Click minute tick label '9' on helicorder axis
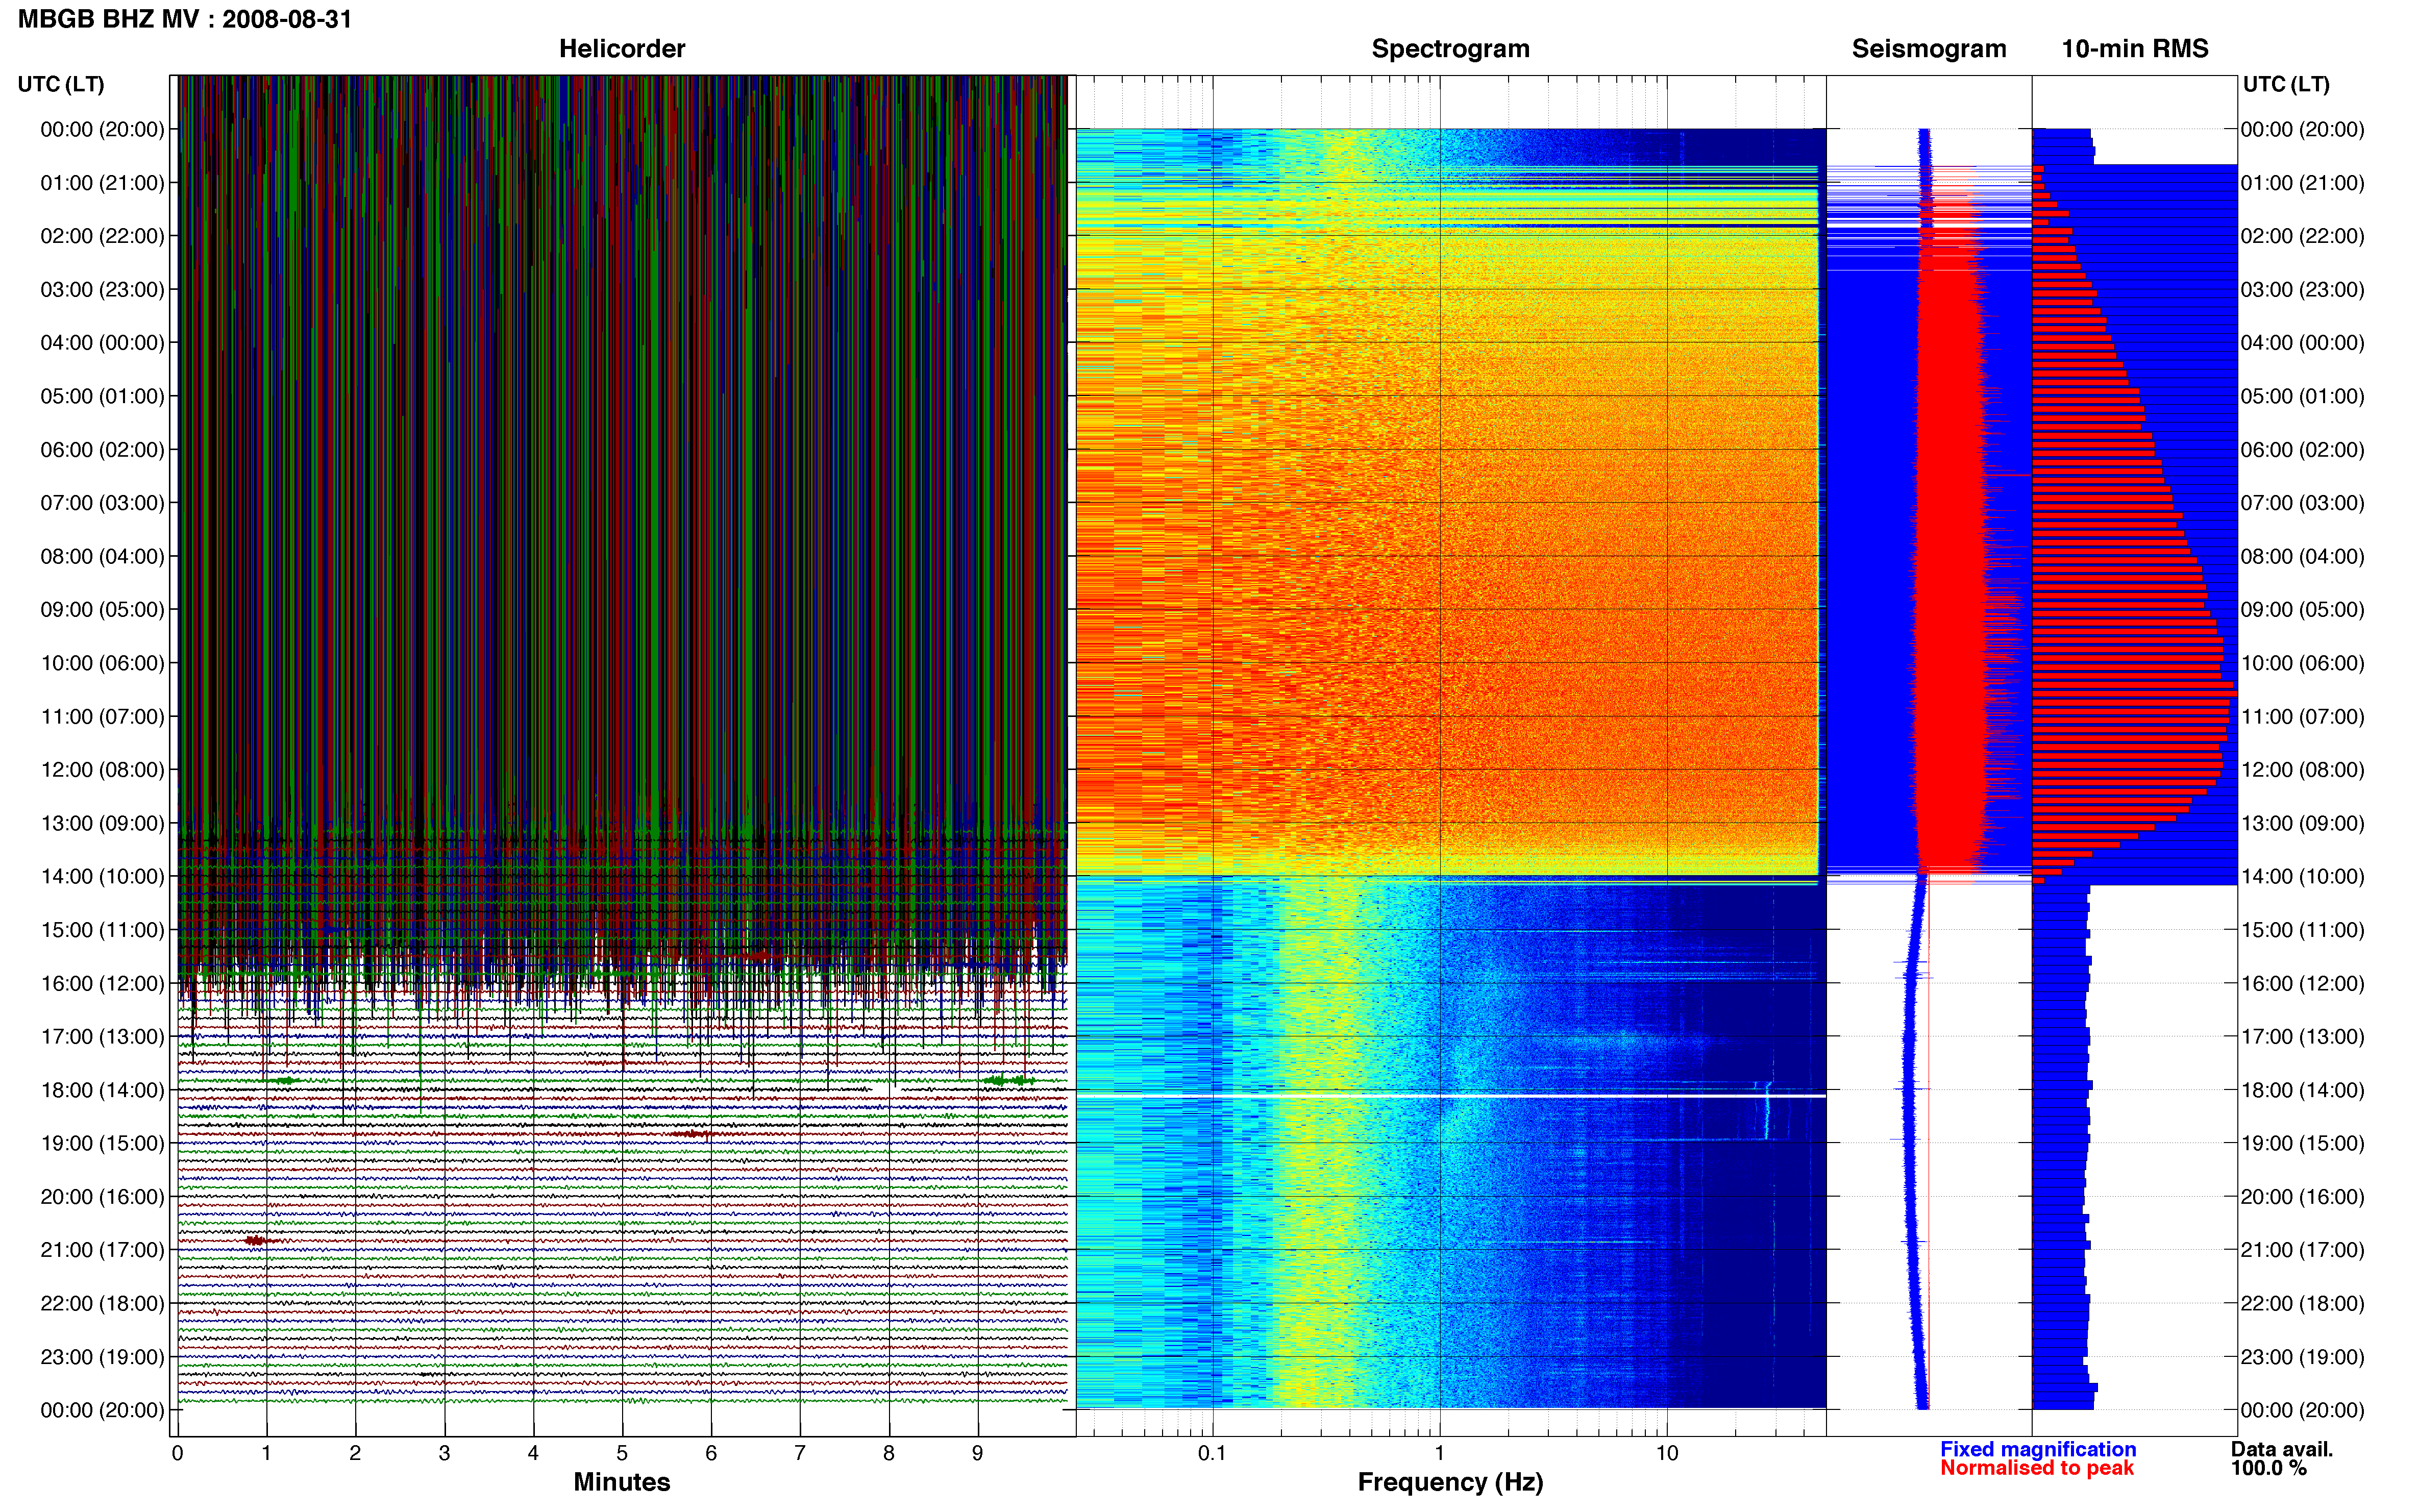Viewport: 2419px width, 1512px height. coord(977,1453)
